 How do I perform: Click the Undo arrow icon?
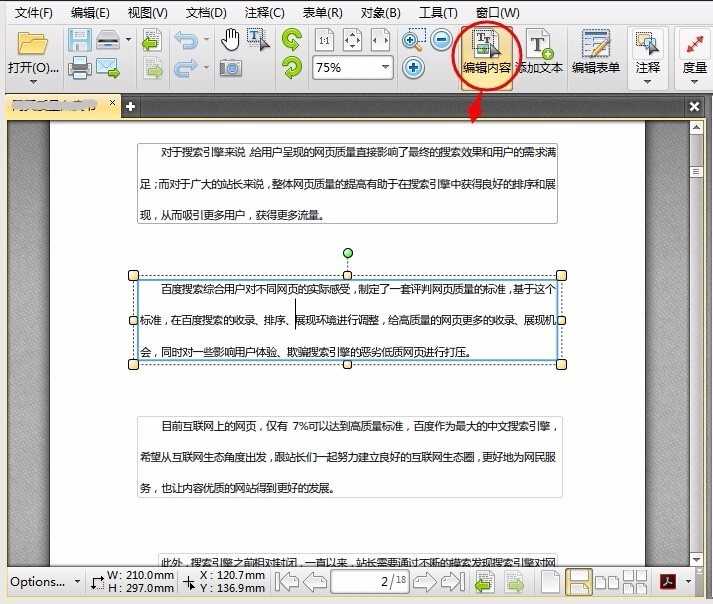[186, 40]
